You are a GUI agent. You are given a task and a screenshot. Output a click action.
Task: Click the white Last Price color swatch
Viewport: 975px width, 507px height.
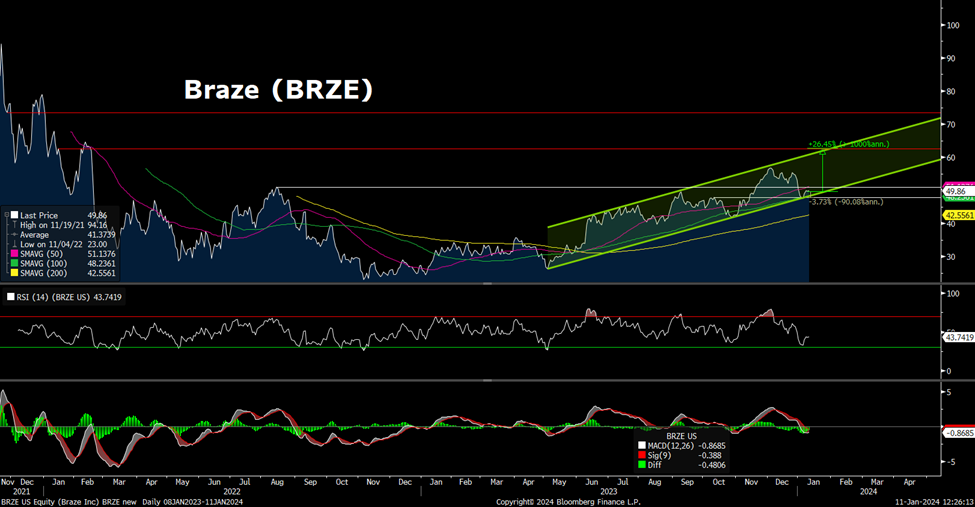14,215
